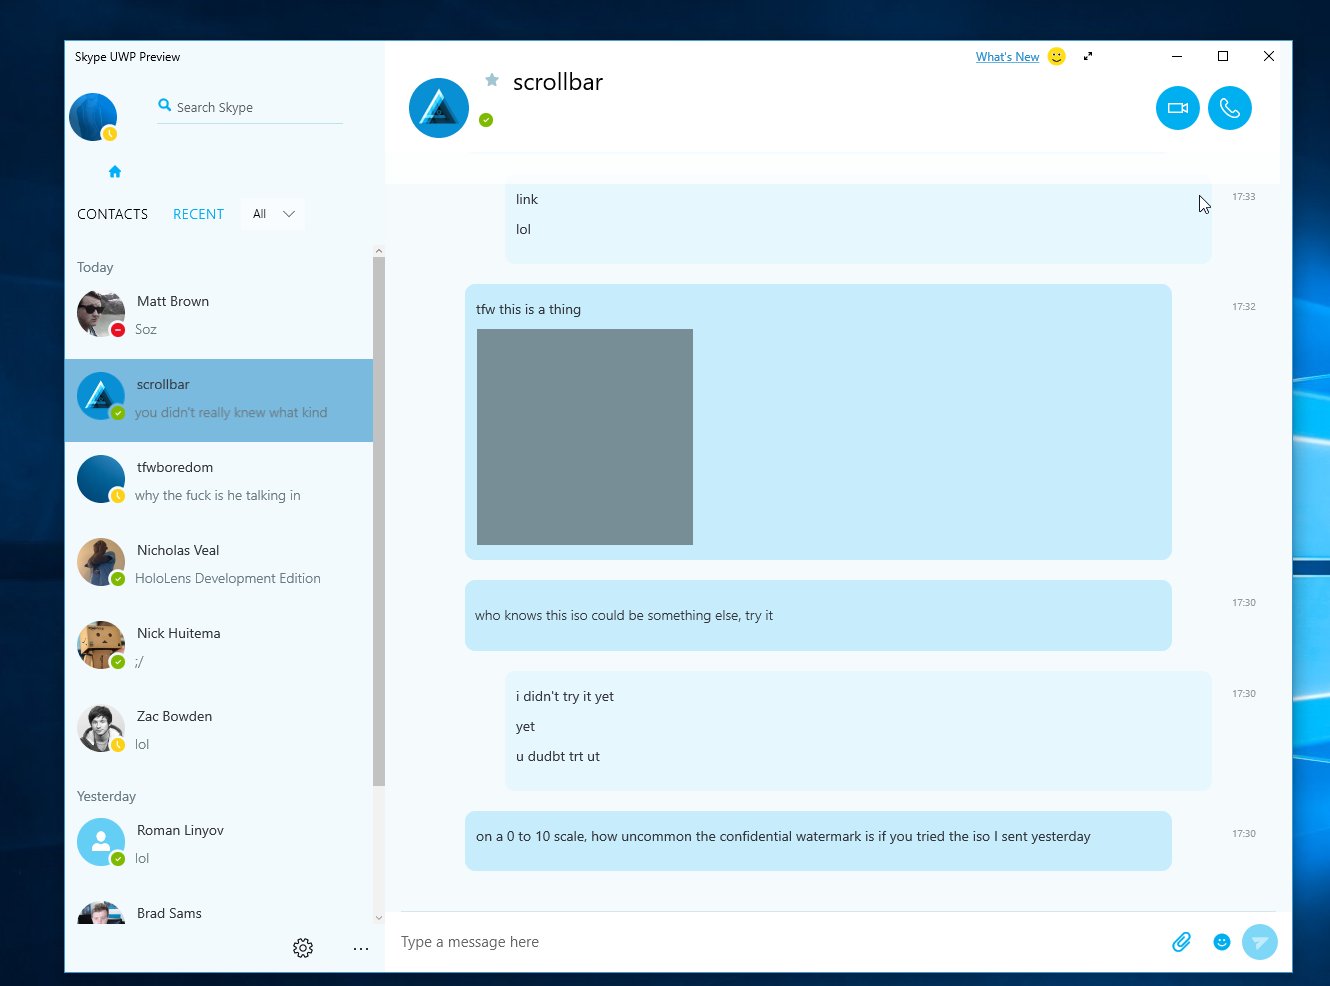Open my profile avatar
The height and width of the screenshot is (986, 1330).
[93, 117]
